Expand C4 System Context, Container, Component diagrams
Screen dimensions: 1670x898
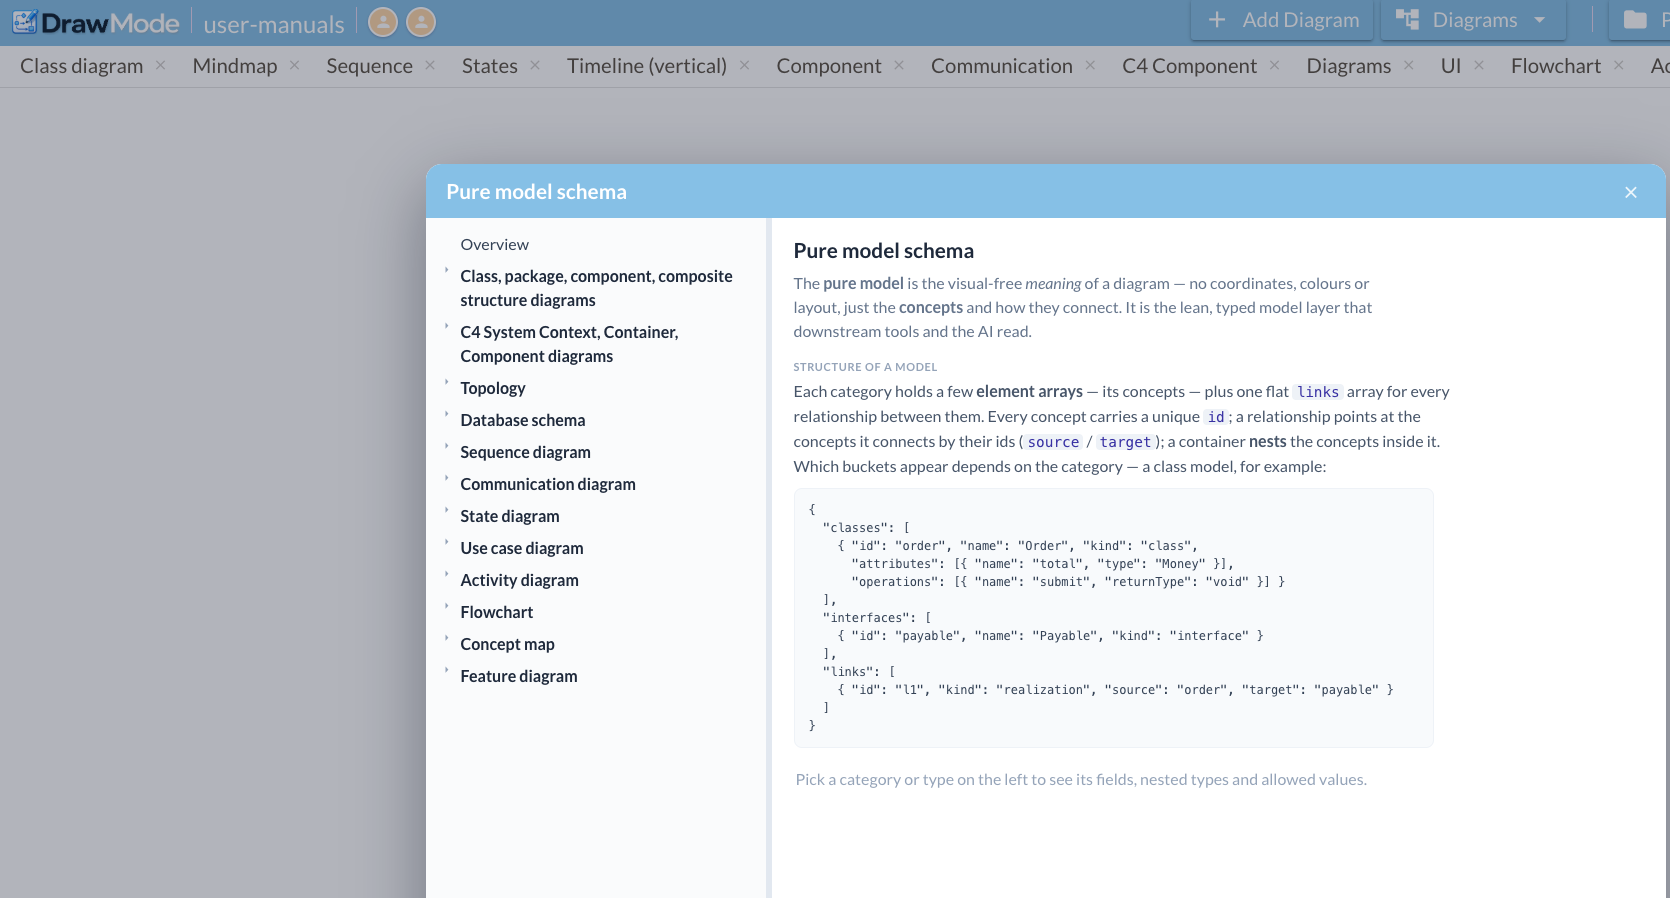click(x=446, y=326)
